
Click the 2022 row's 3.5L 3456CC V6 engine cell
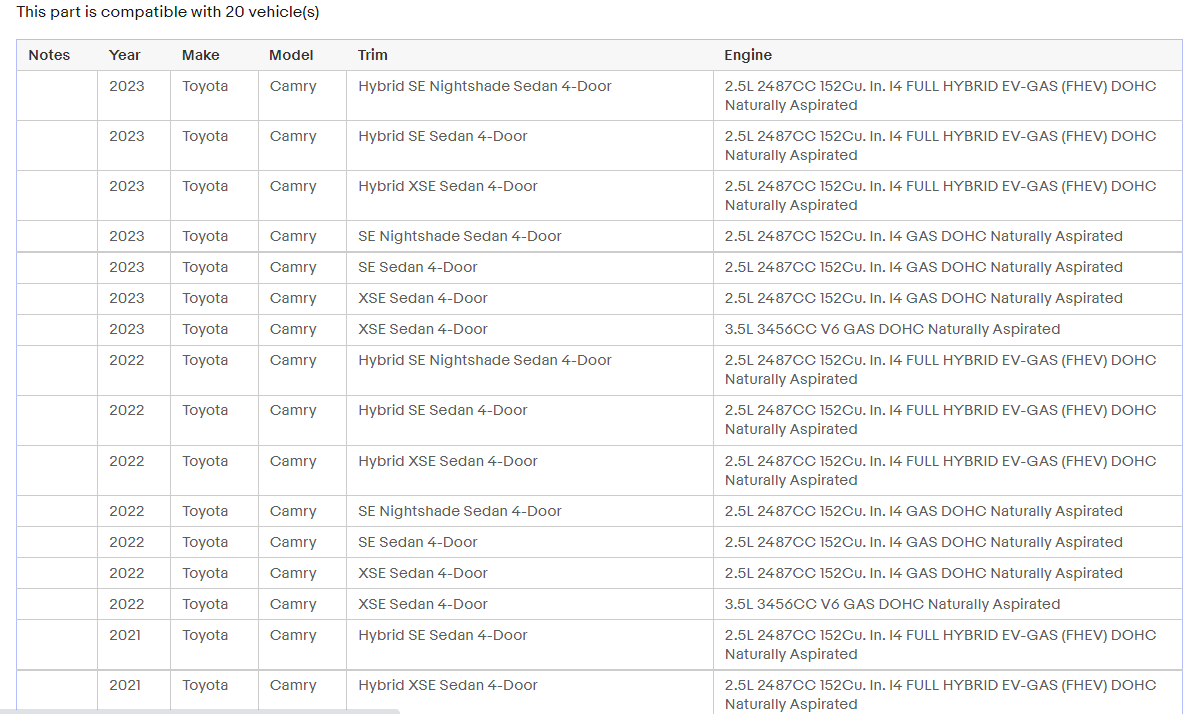(948, 604)
